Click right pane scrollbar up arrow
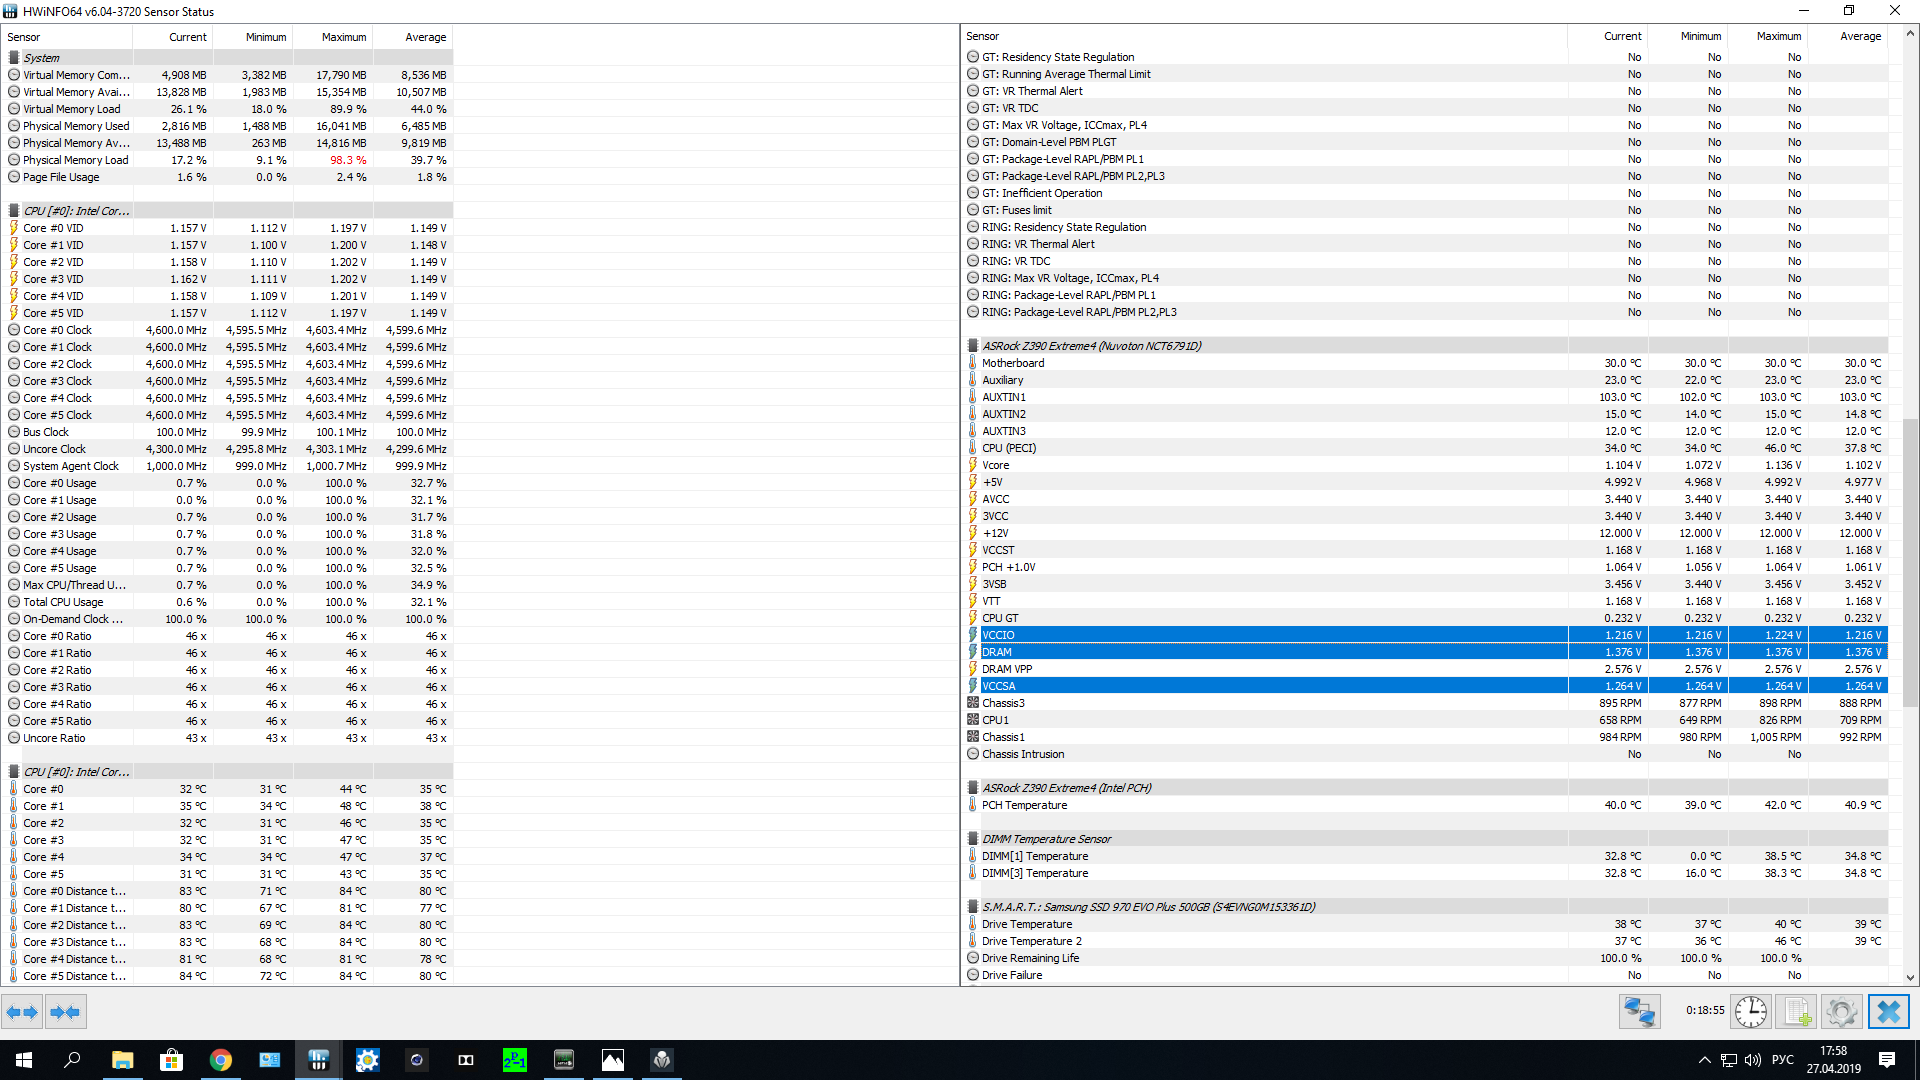The height and width of the screenshot is (1080, 1920). coord(1910,34)
